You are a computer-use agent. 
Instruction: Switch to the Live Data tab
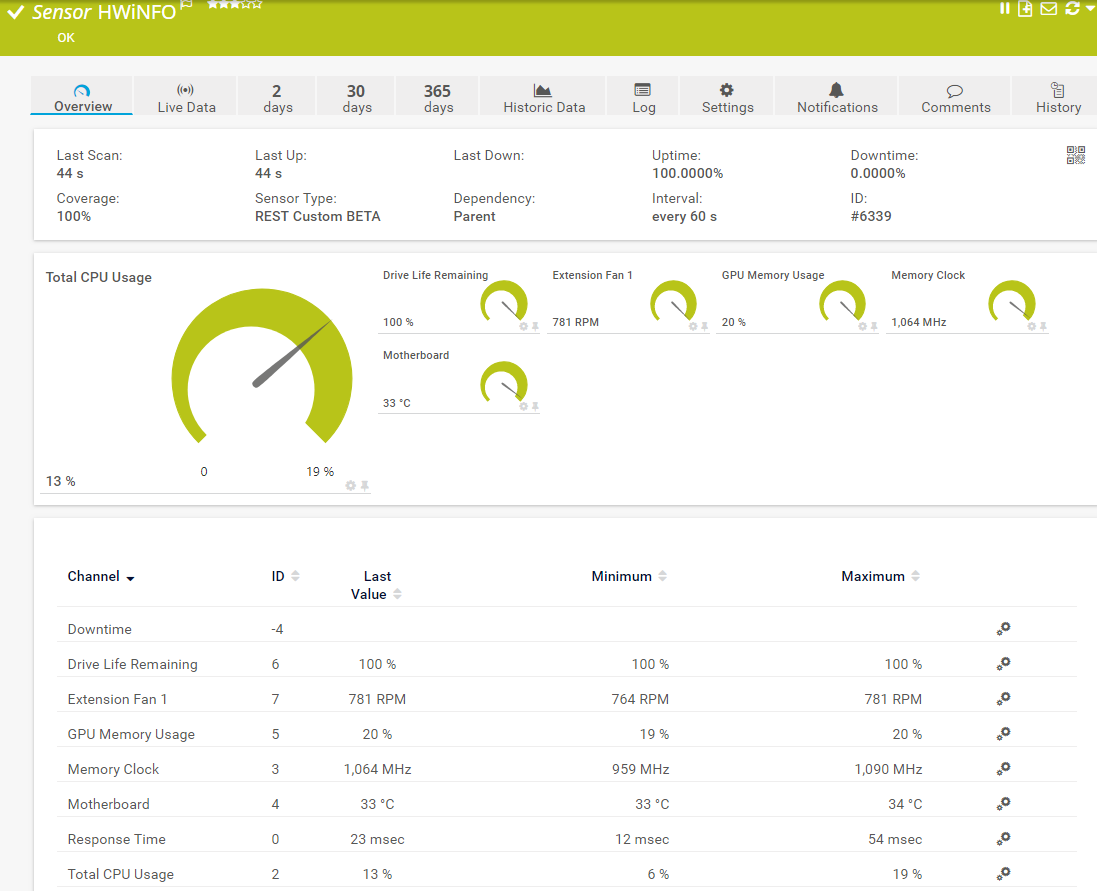point(186,97)
